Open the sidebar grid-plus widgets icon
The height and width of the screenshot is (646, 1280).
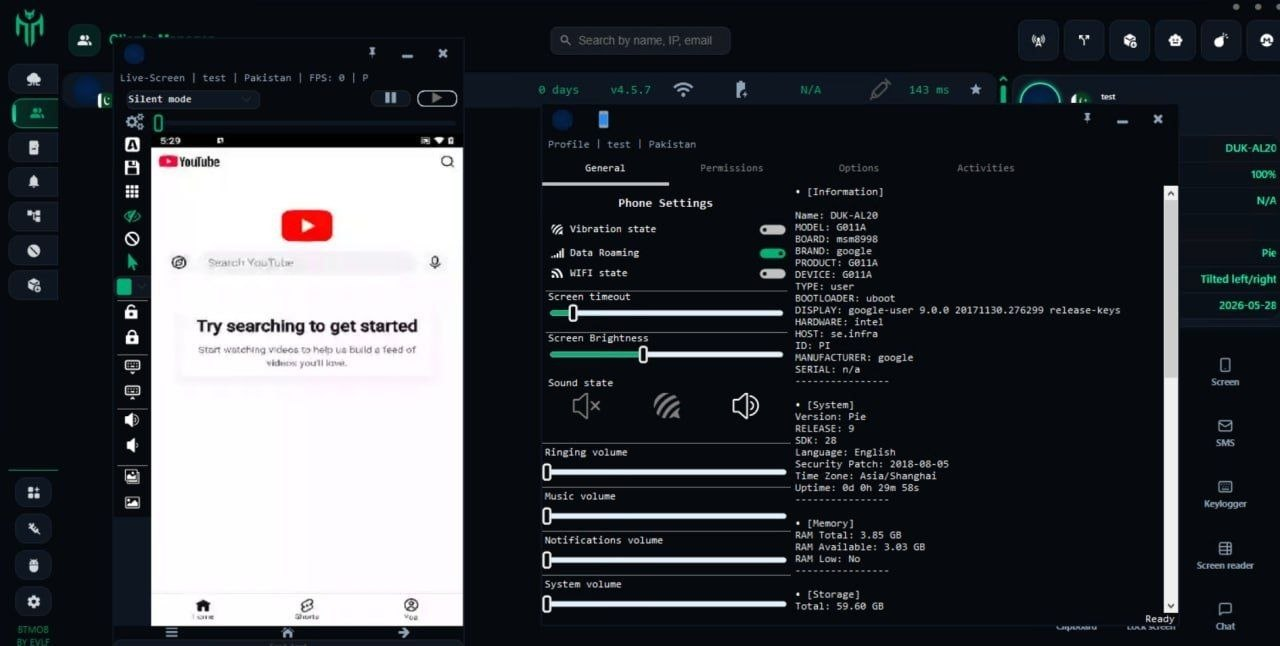coord(33,492)
